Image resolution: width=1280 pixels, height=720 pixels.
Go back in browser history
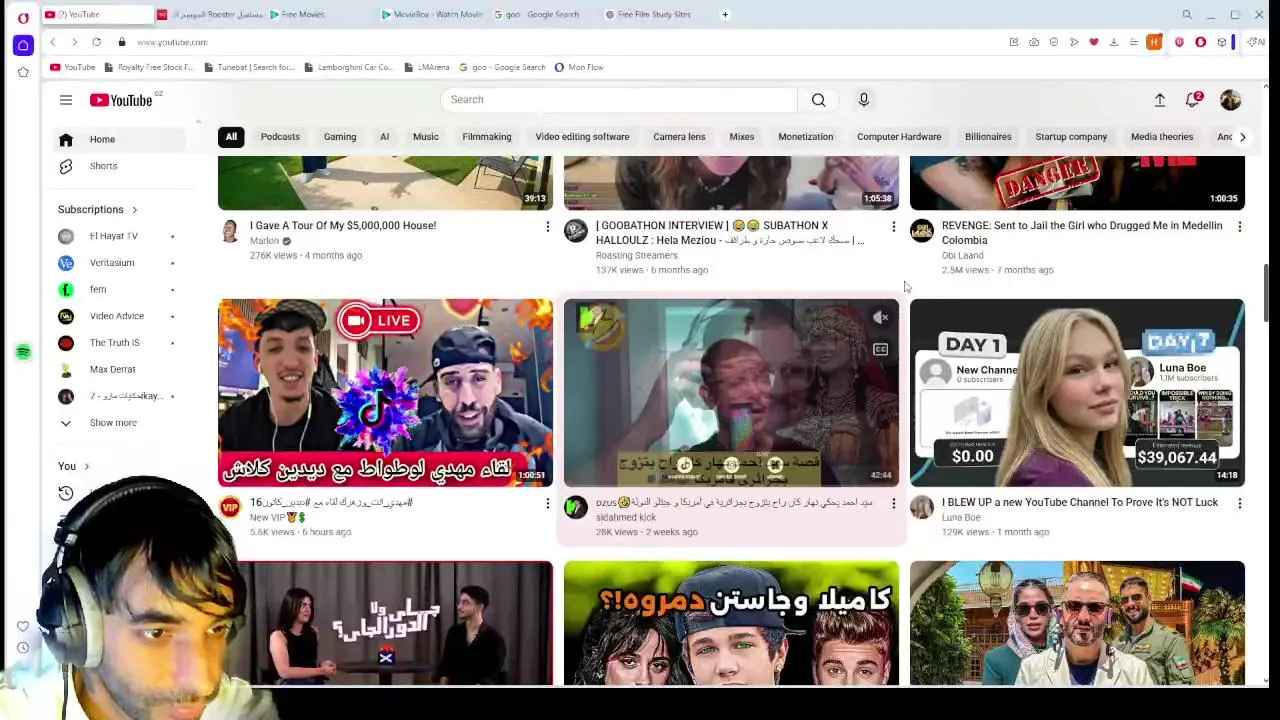(x=52, y=42)
